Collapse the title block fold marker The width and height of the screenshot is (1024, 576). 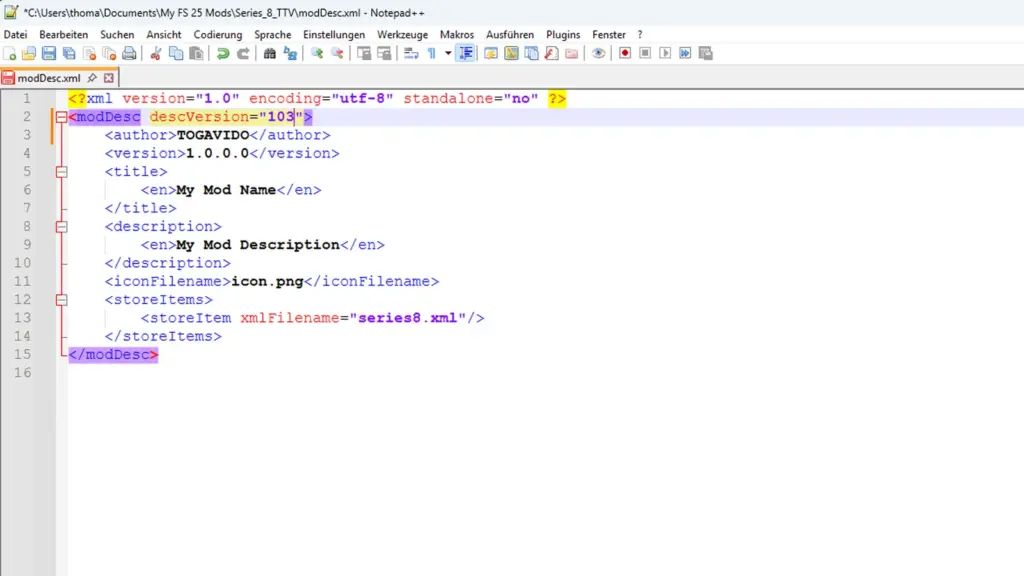pyautogui.click(x=62, y=172)
